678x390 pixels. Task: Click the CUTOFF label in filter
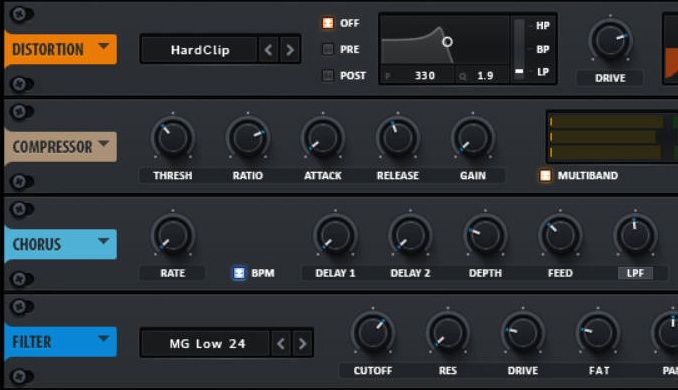coord(373,371)
